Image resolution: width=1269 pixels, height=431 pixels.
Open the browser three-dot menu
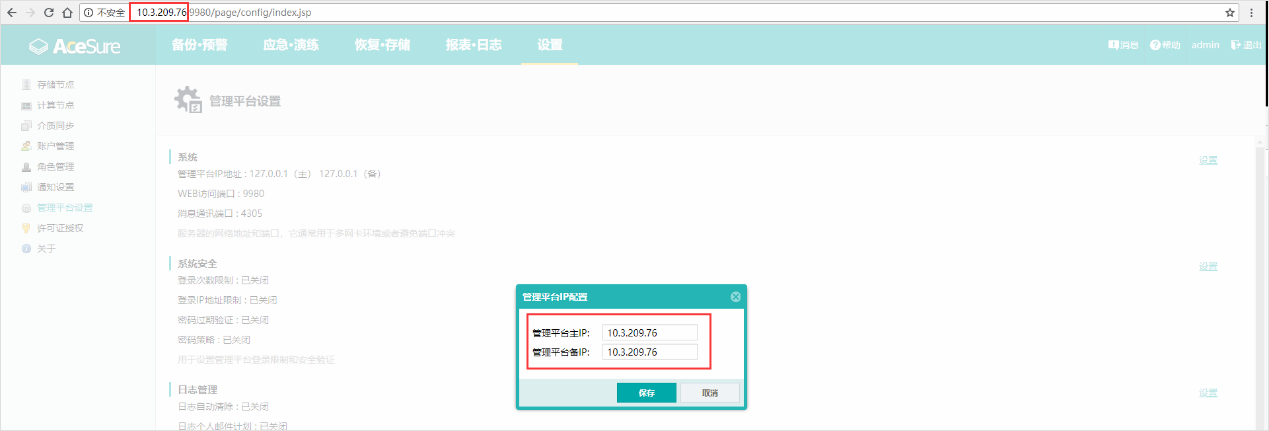[1252, 12]
